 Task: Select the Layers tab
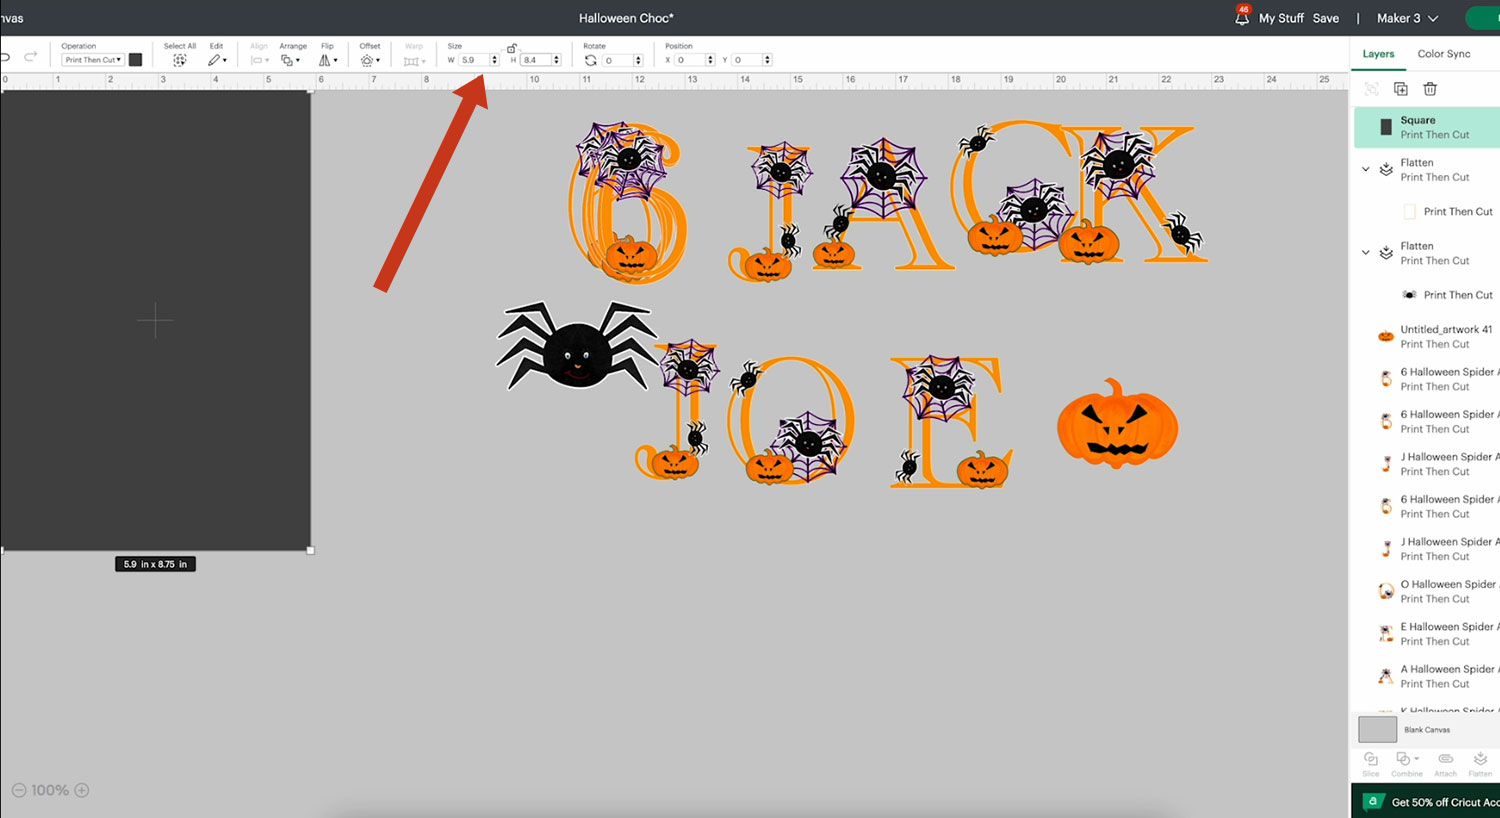(x=1378, y=54)
